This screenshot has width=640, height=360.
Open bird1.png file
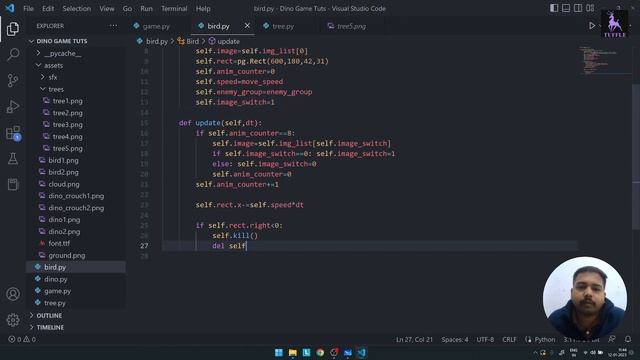pos(63,160)
